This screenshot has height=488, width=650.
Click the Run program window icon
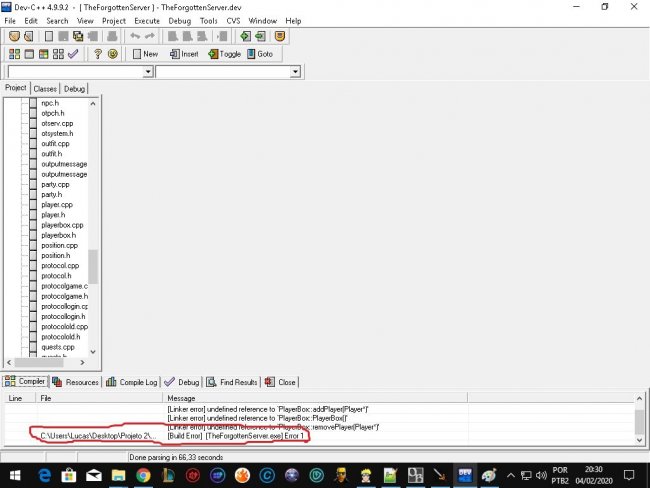[29, 54]
